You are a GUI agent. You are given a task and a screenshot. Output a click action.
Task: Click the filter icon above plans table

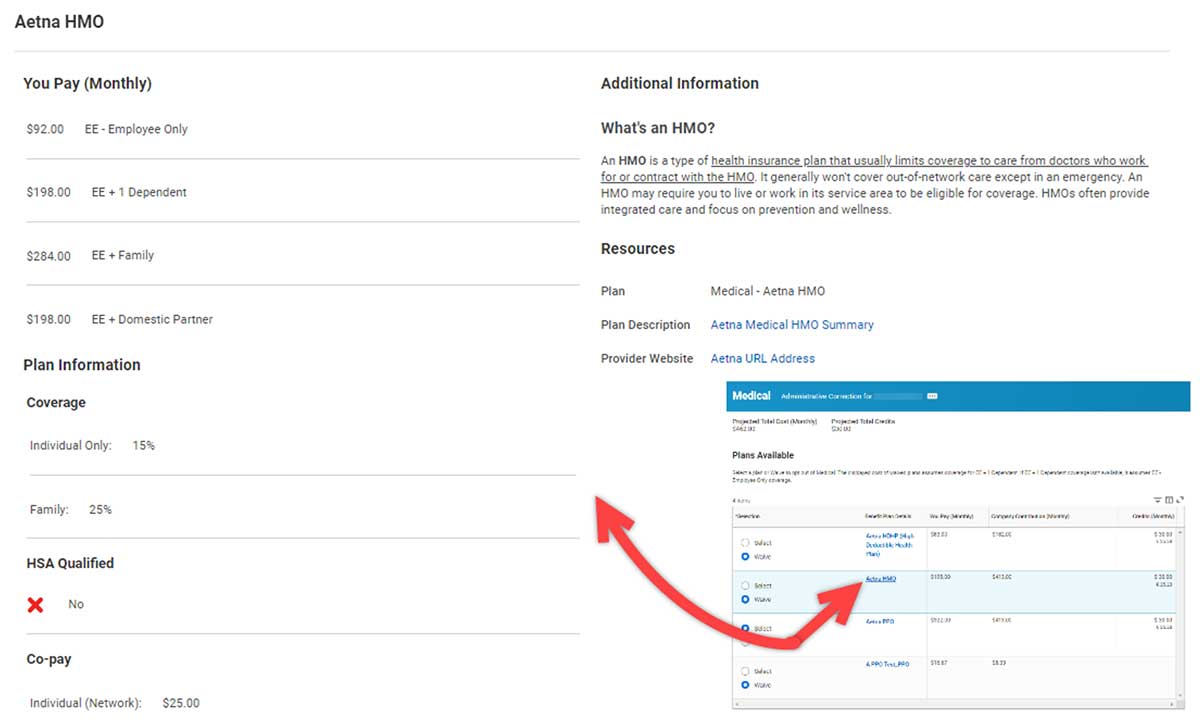(1158, 499)
